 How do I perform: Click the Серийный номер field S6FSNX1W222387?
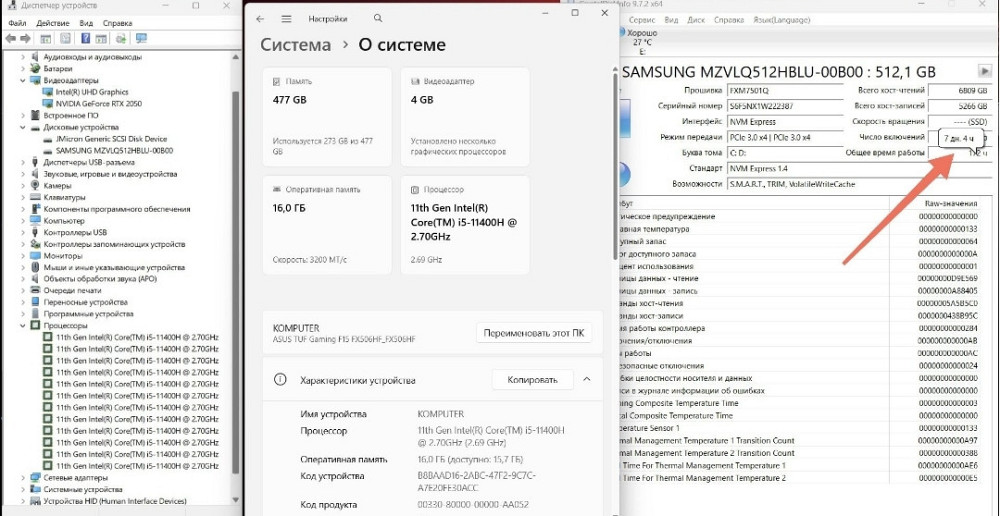tap(784, 106)
